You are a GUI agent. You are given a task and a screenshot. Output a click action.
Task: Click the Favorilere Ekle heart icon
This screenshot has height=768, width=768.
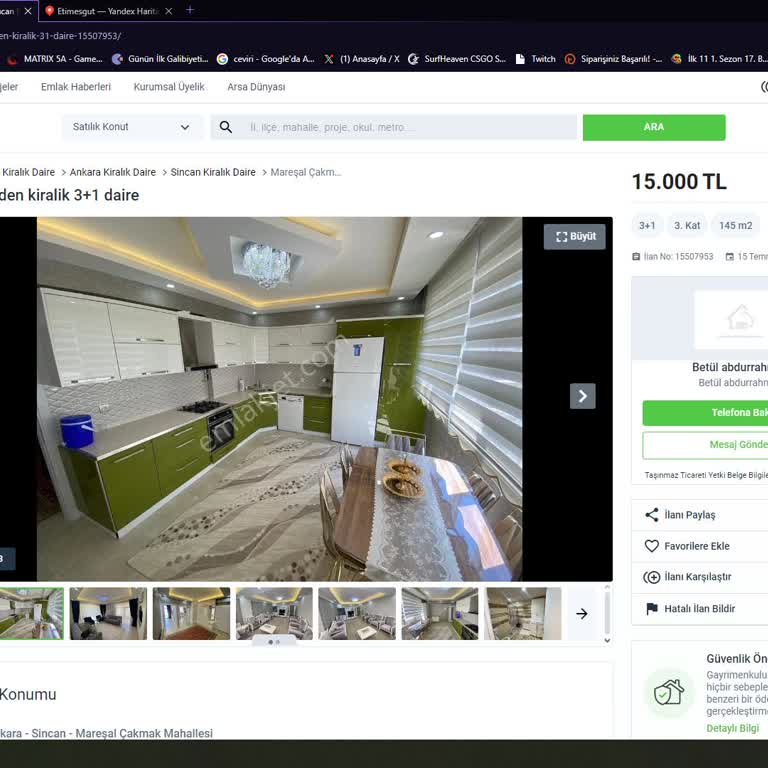coord(651,546)
